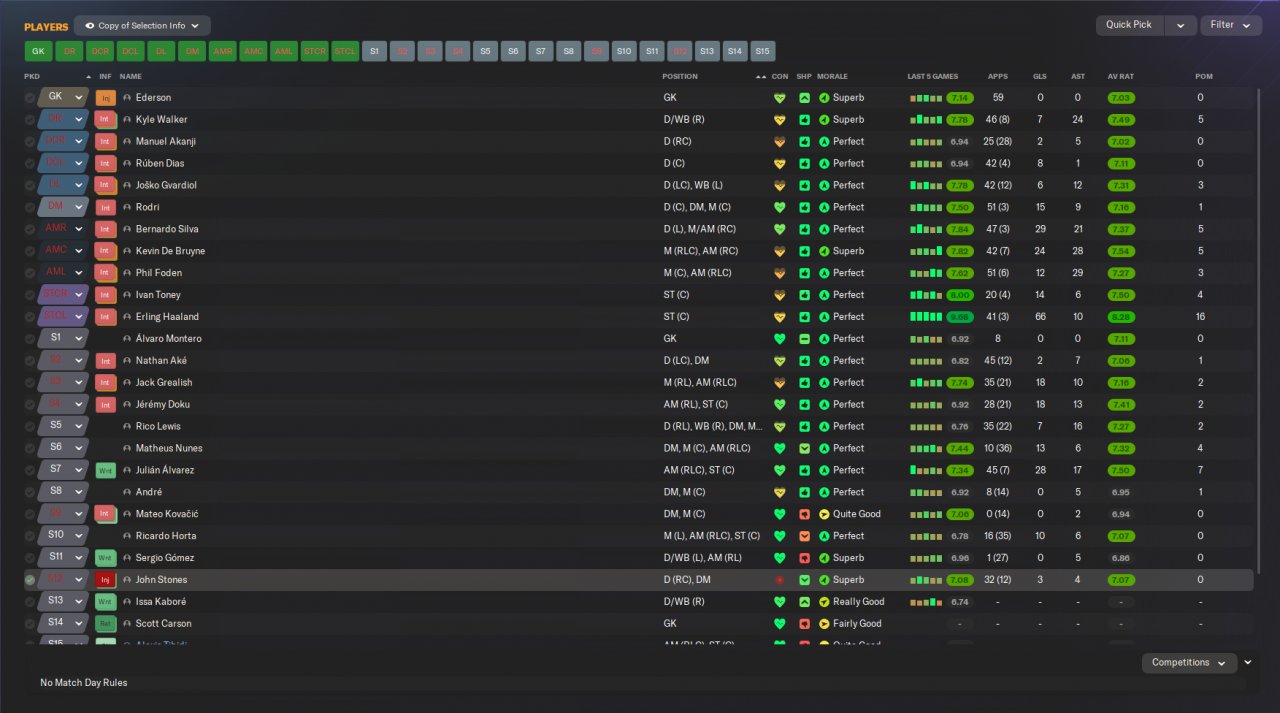Click Issa Kaboré's Really Good morale icon
The height and width of the screenshot is (713, 1280).
pyautogui.click(x=824, y=602)
